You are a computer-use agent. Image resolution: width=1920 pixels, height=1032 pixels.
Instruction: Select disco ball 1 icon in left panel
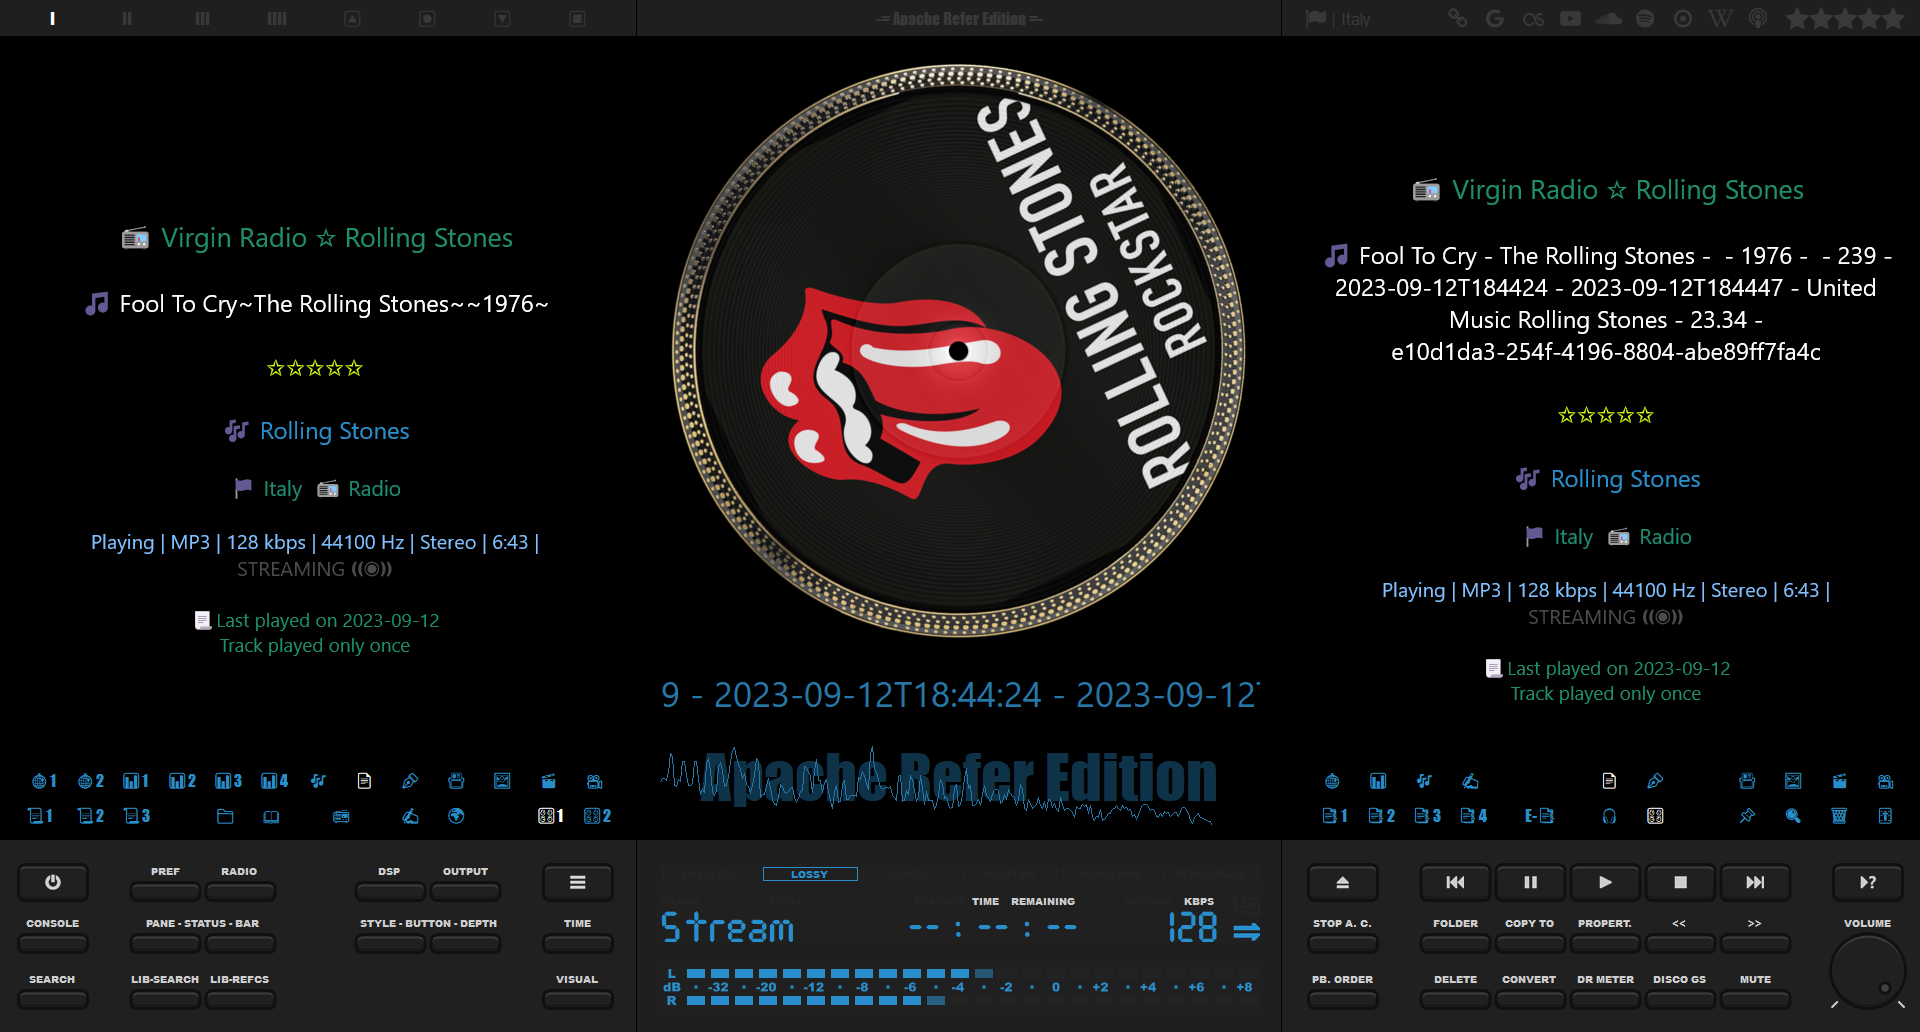pos(44,781)
